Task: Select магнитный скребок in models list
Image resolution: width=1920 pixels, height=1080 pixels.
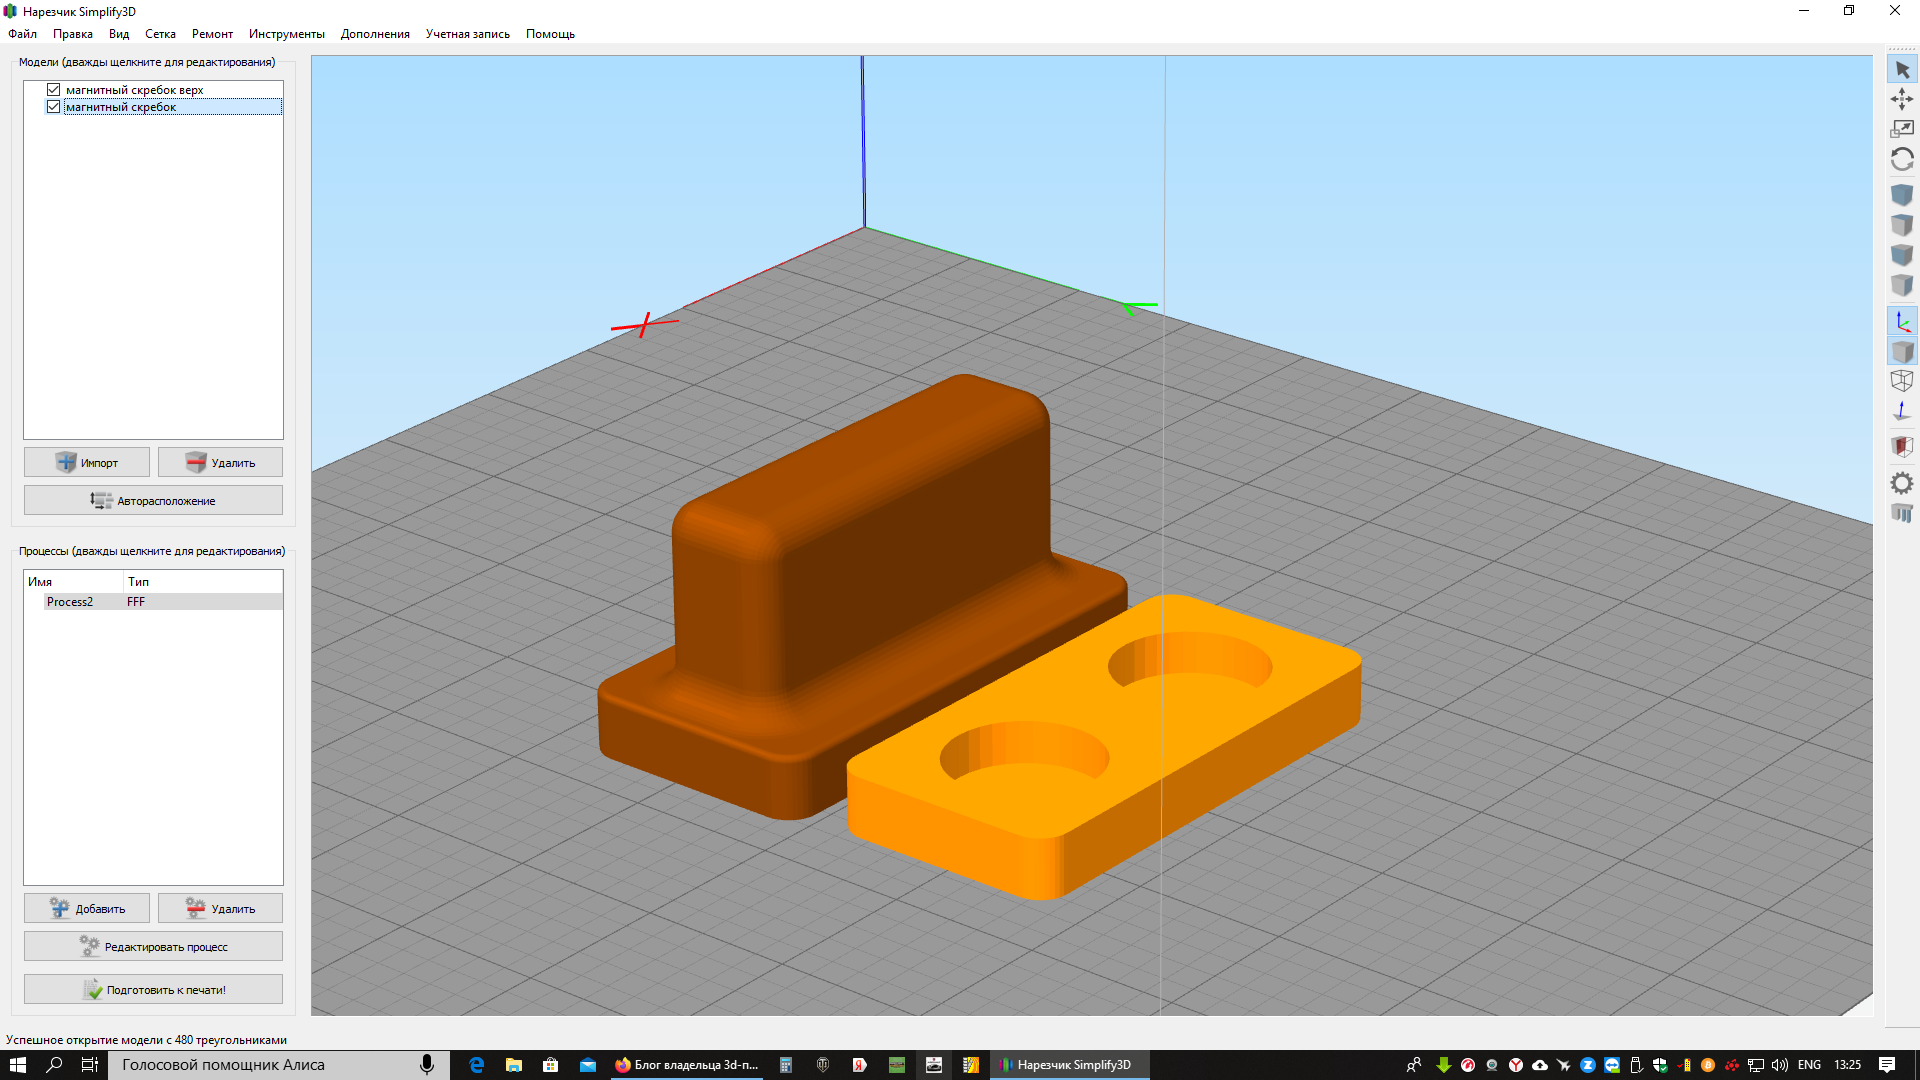Action: point(173,107)
